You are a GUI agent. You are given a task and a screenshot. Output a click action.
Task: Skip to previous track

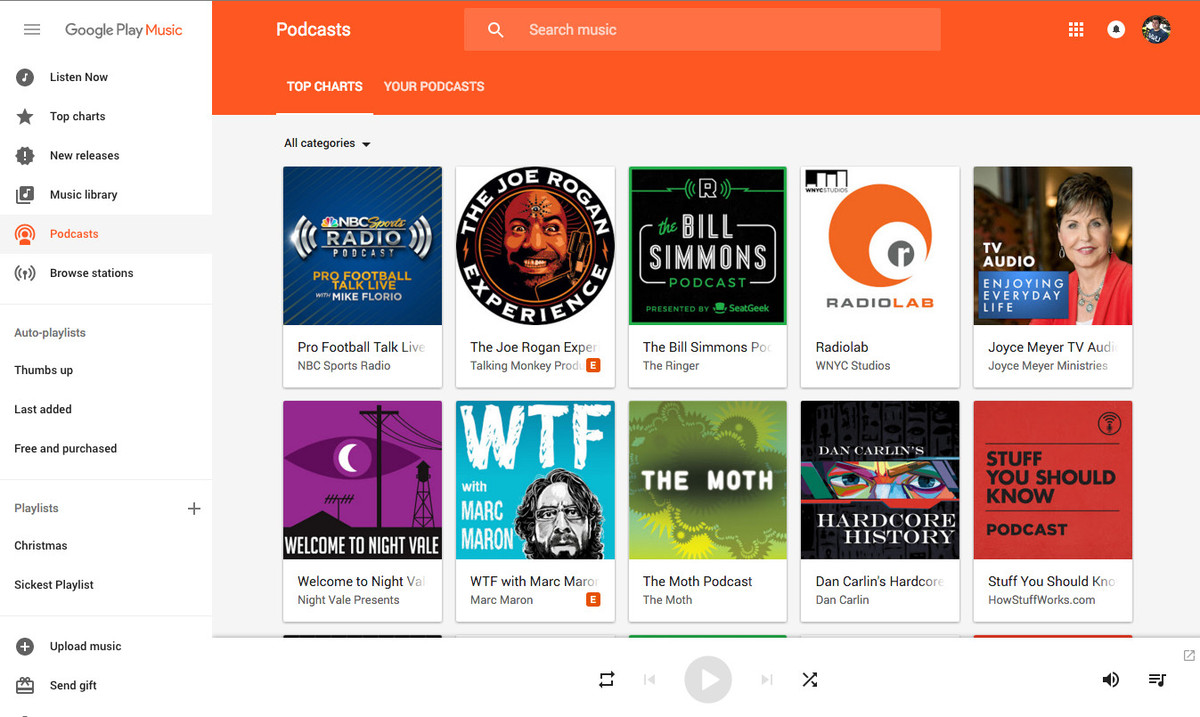coord(649,680)
